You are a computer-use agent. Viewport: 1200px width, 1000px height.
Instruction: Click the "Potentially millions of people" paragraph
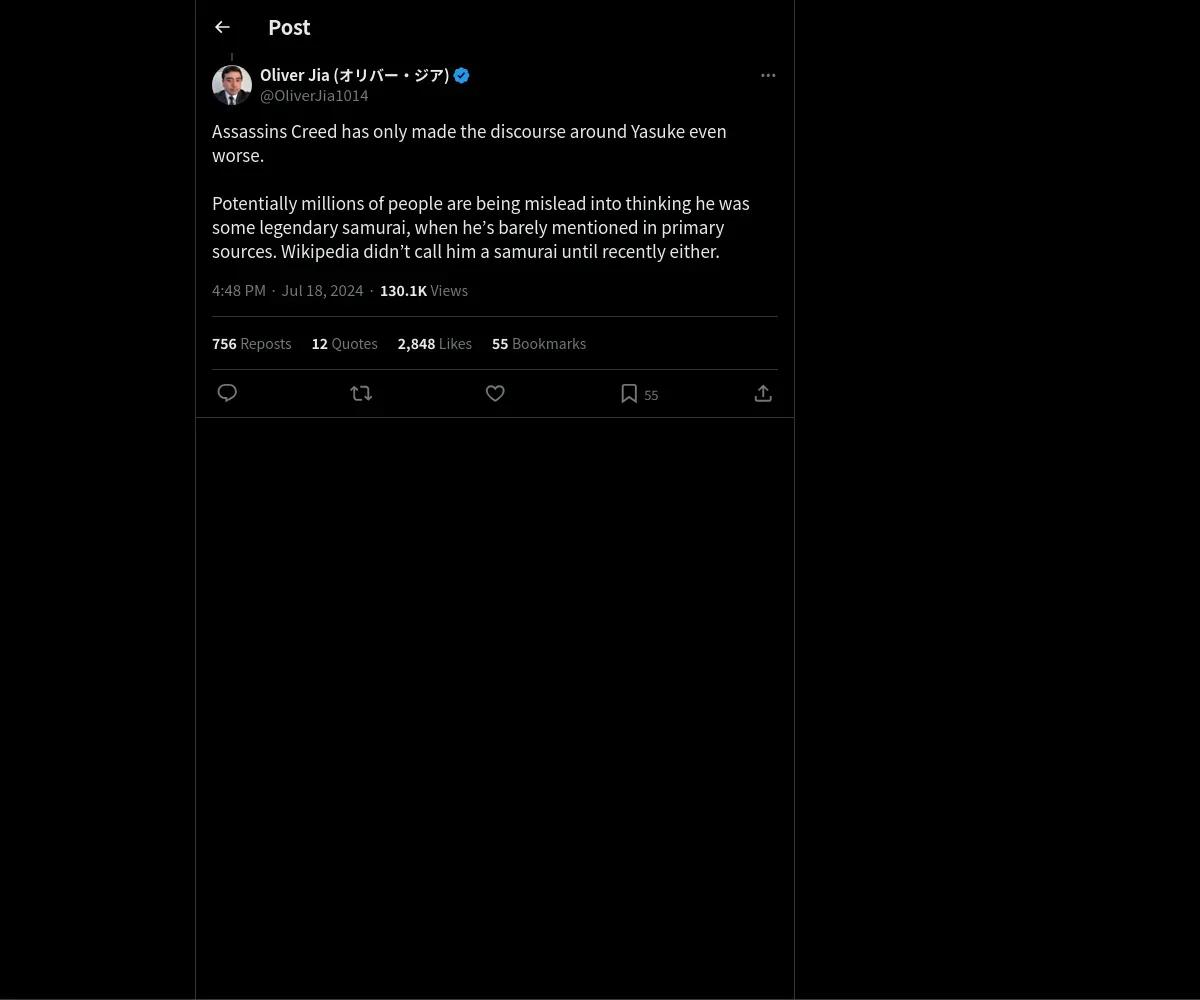click(x=480, y=227)
